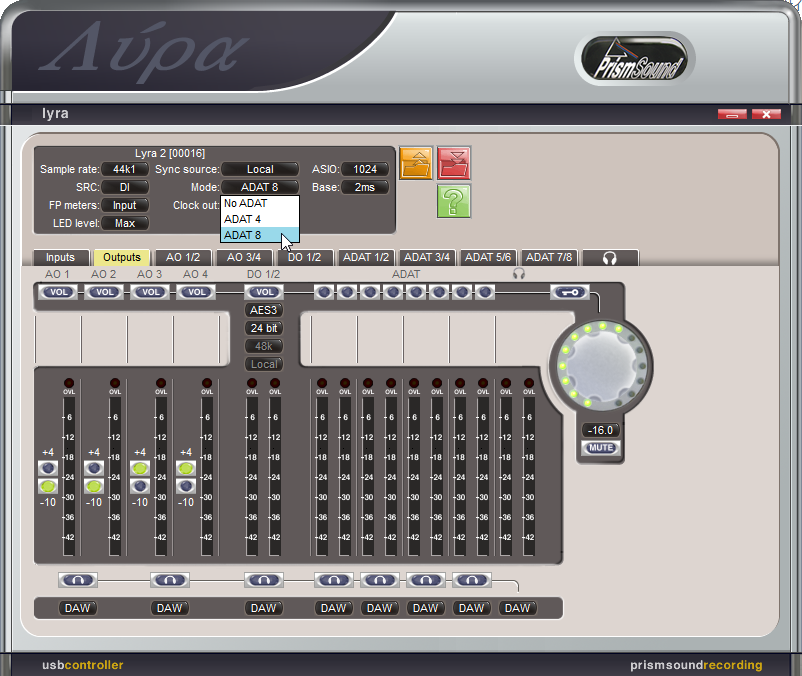Click DAW source button for AO 1/2
The image size is (802, 676).
(78, 608)
